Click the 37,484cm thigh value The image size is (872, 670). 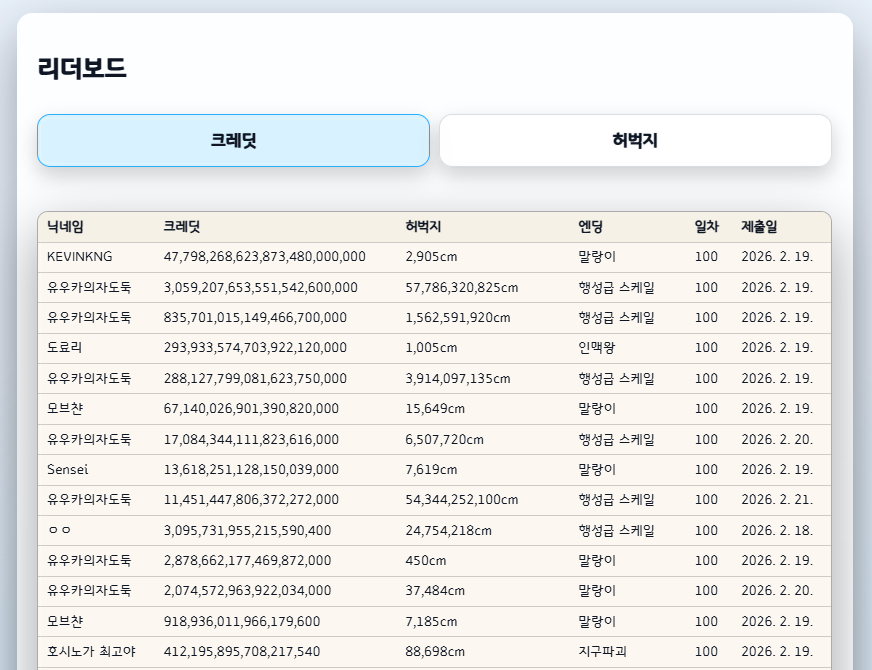click(435, 590)
